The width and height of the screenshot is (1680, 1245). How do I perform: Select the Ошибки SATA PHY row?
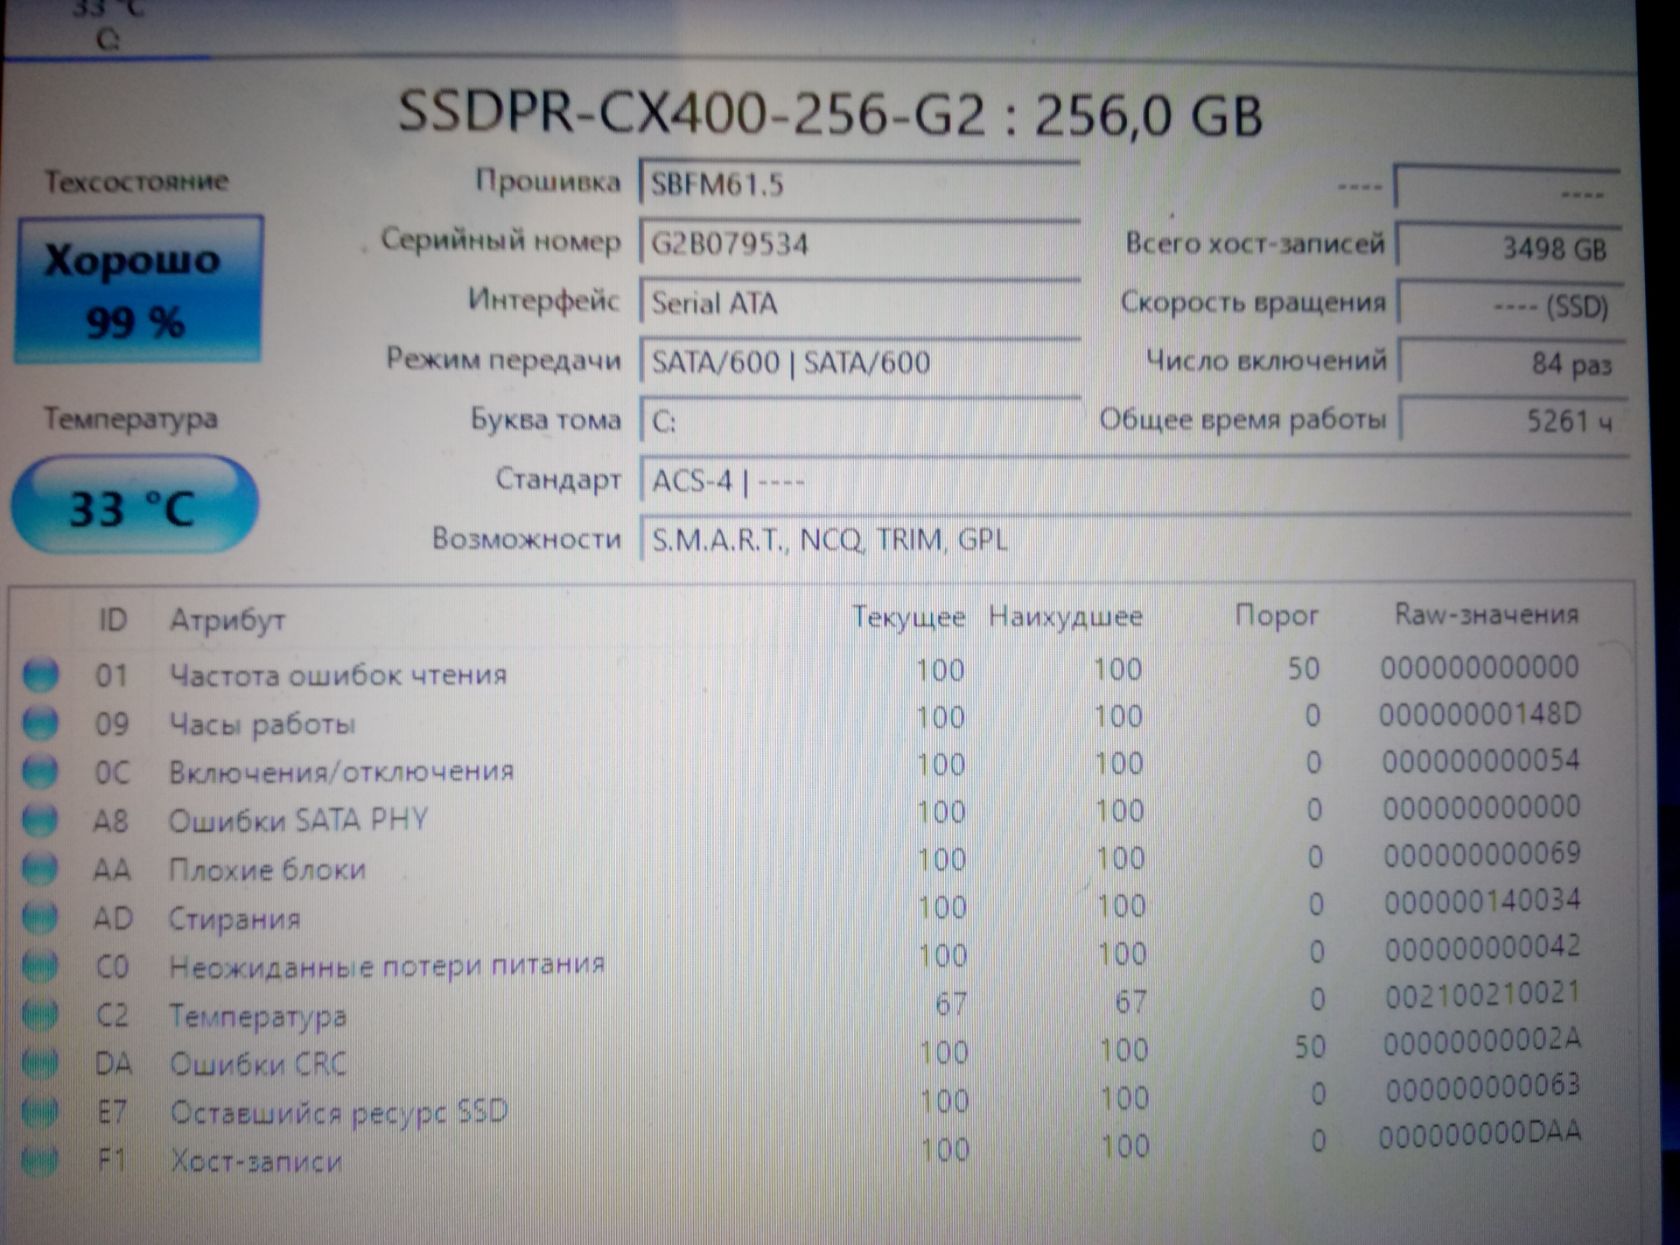click(x=801, y=815)
